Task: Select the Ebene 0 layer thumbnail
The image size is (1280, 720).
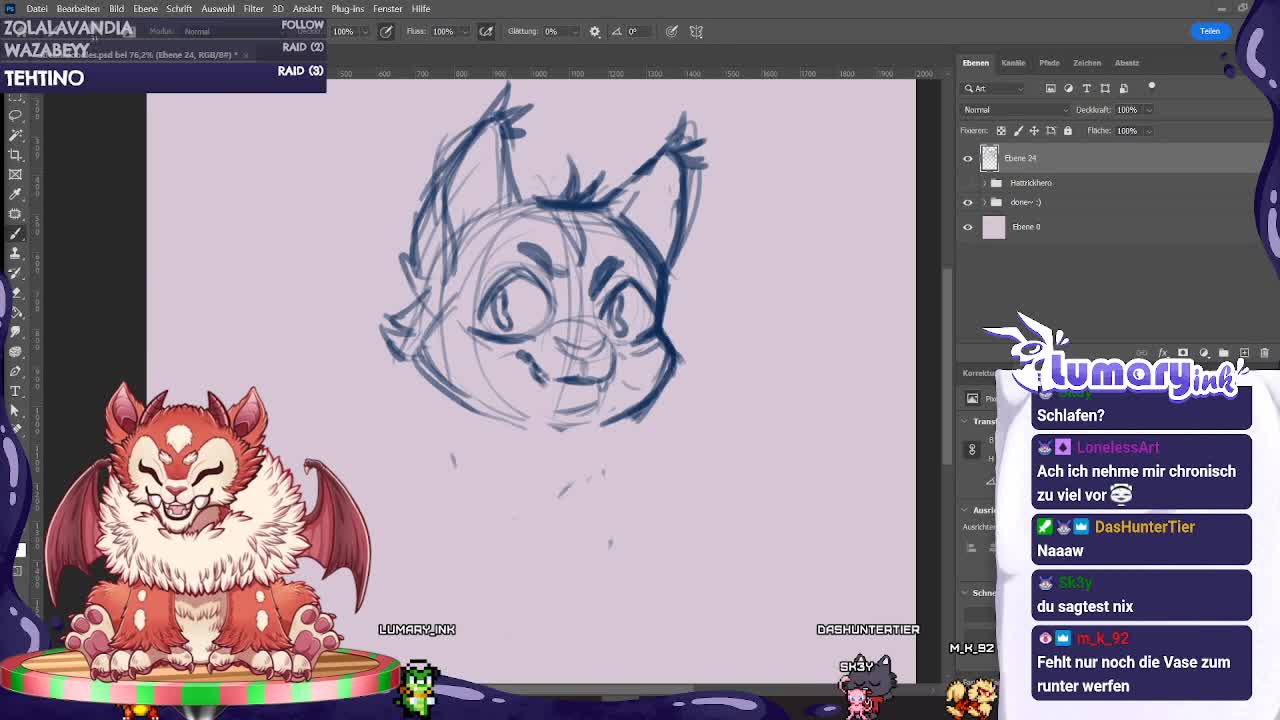Action: [993, 227]
